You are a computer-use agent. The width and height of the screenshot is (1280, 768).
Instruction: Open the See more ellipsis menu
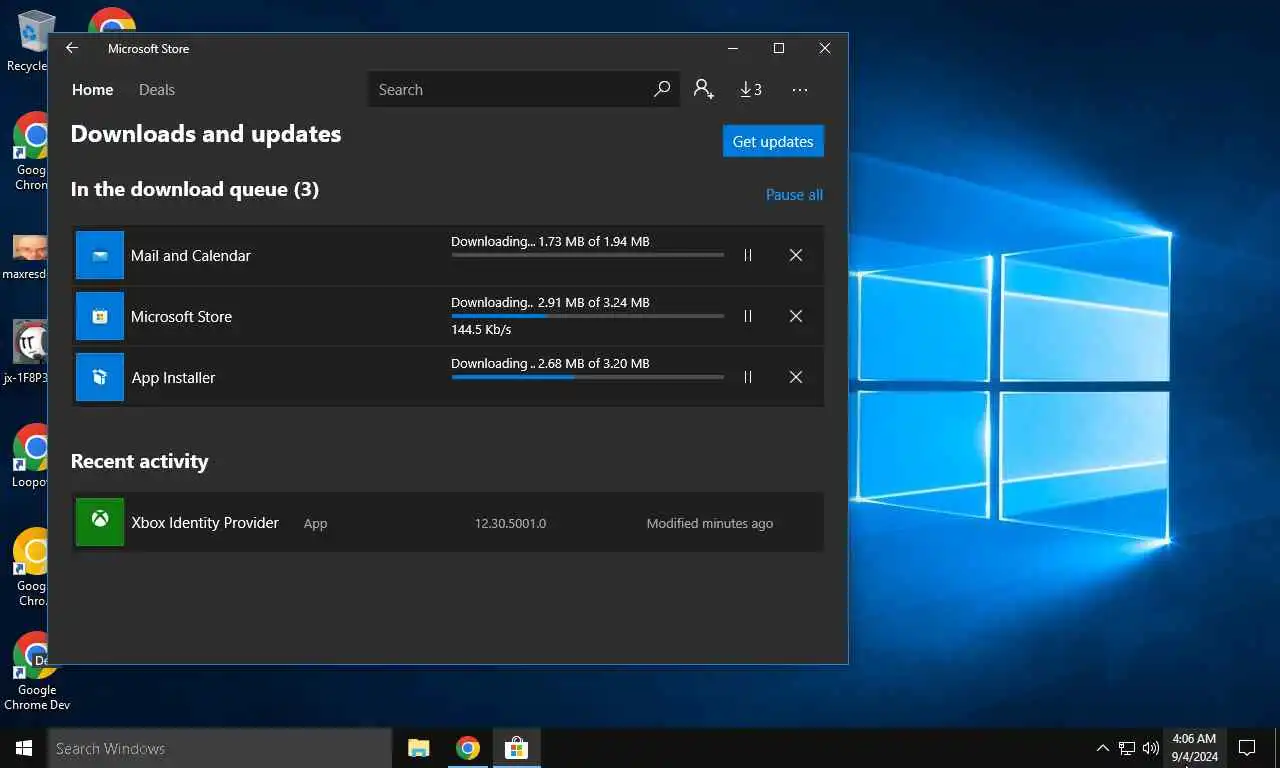800,90
